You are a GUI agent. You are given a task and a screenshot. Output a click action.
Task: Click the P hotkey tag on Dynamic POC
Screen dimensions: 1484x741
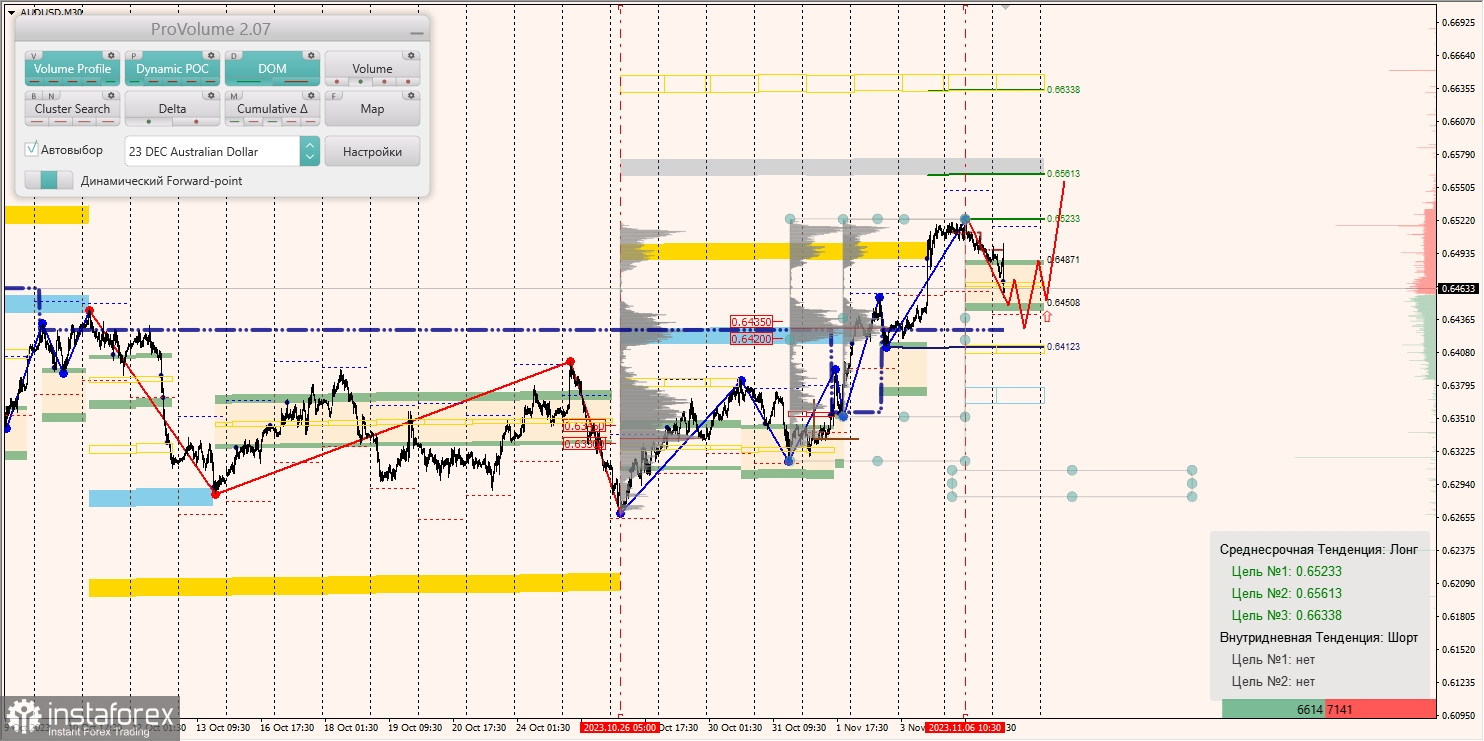134,56
